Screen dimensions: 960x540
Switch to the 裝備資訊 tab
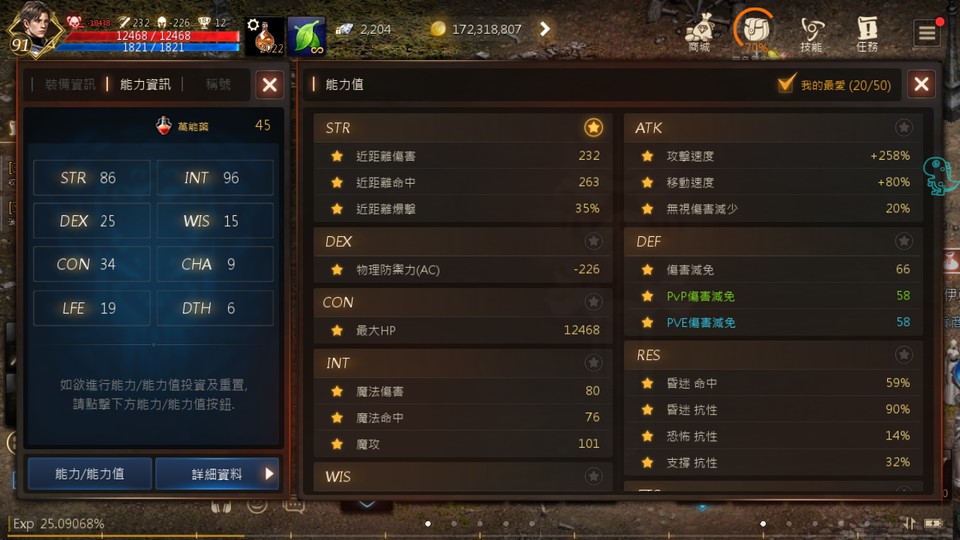[70, 84]
